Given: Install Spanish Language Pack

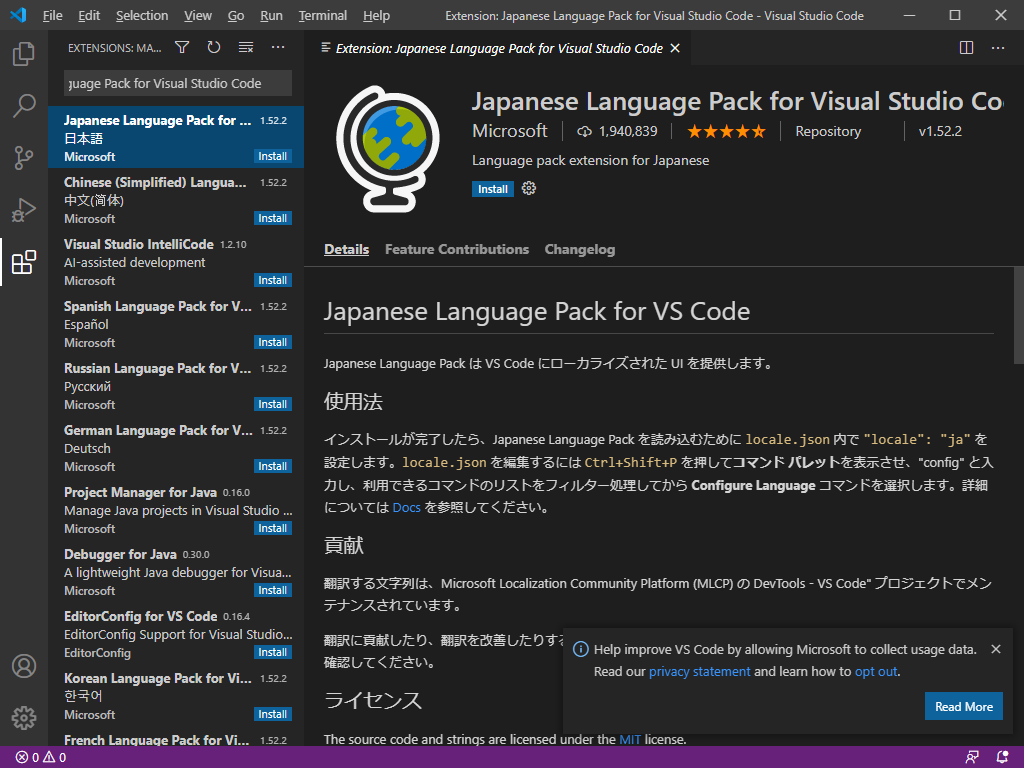Looking at the screenshot, I should click(x=272, y=342).
